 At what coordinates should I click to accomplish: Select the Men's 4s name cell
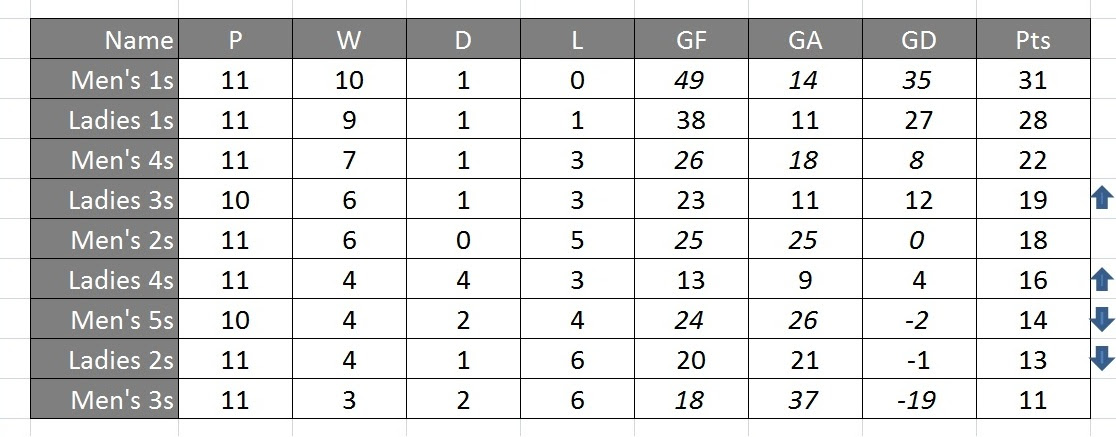click(x=105, y=159)
